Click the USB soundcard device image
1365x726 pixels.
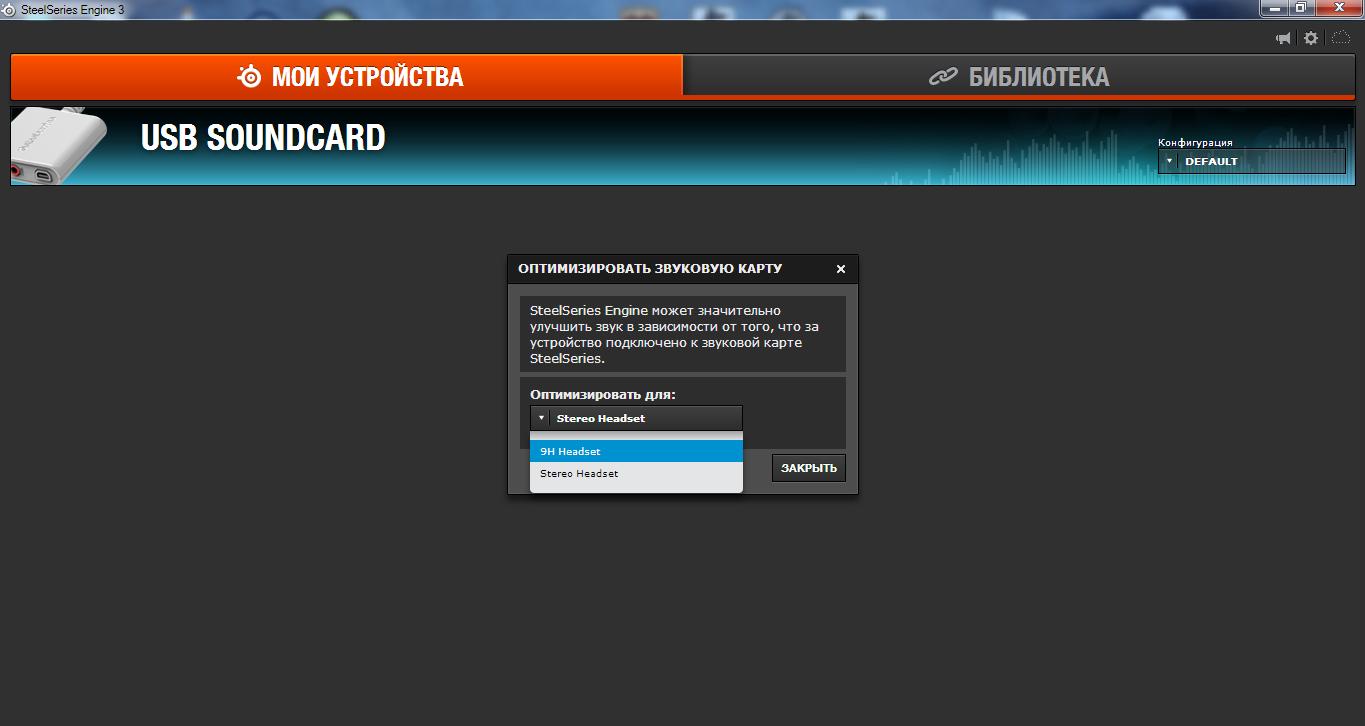[58, 146]
